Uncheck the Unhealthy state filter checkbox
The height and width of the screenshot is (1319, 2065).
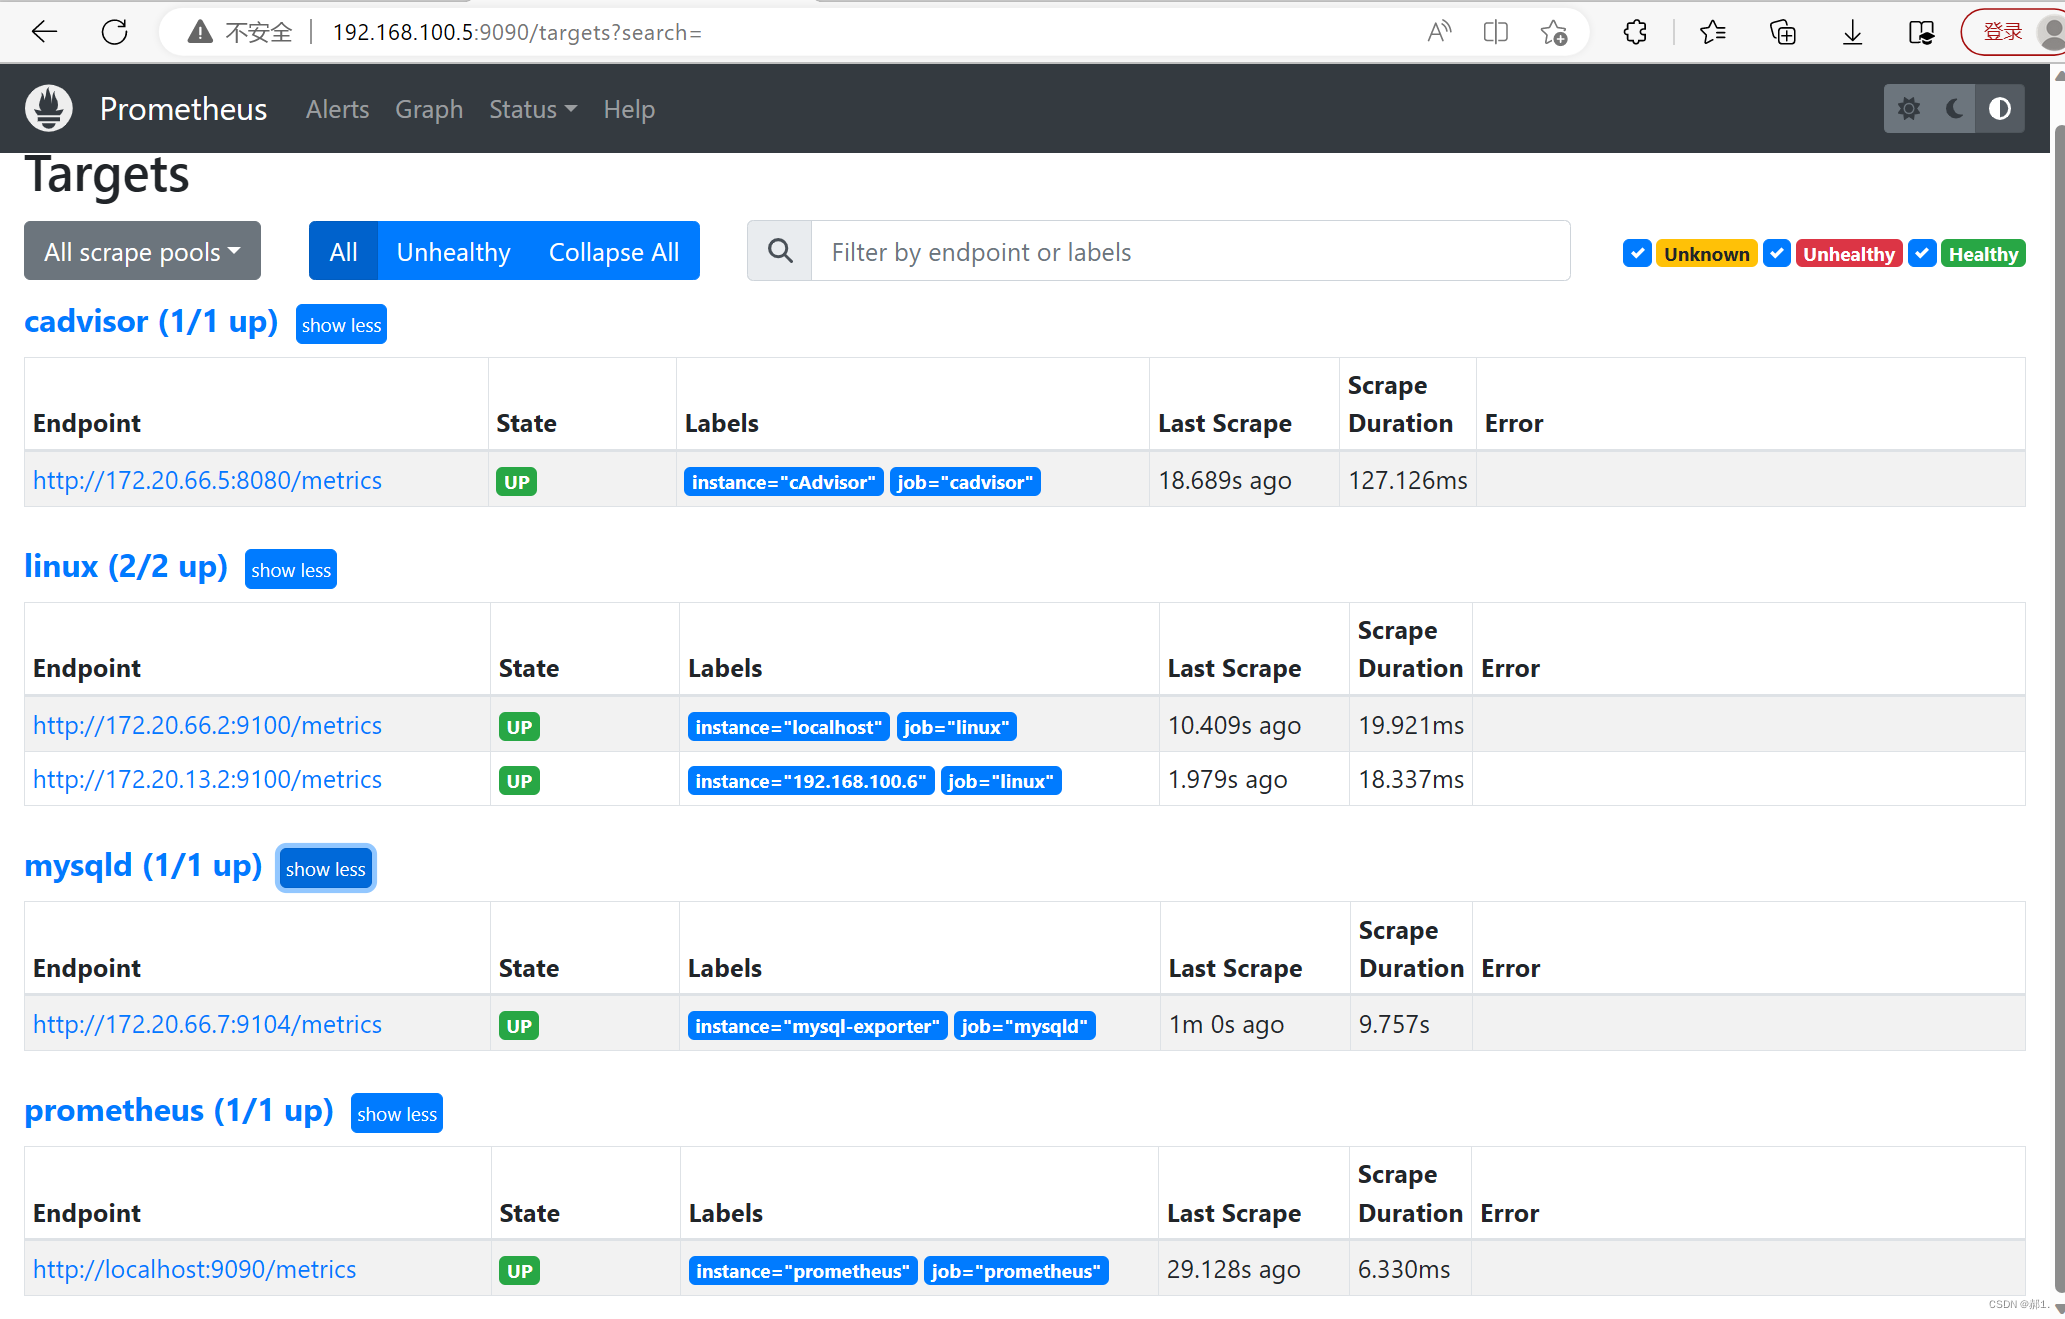click(1776, 253)
